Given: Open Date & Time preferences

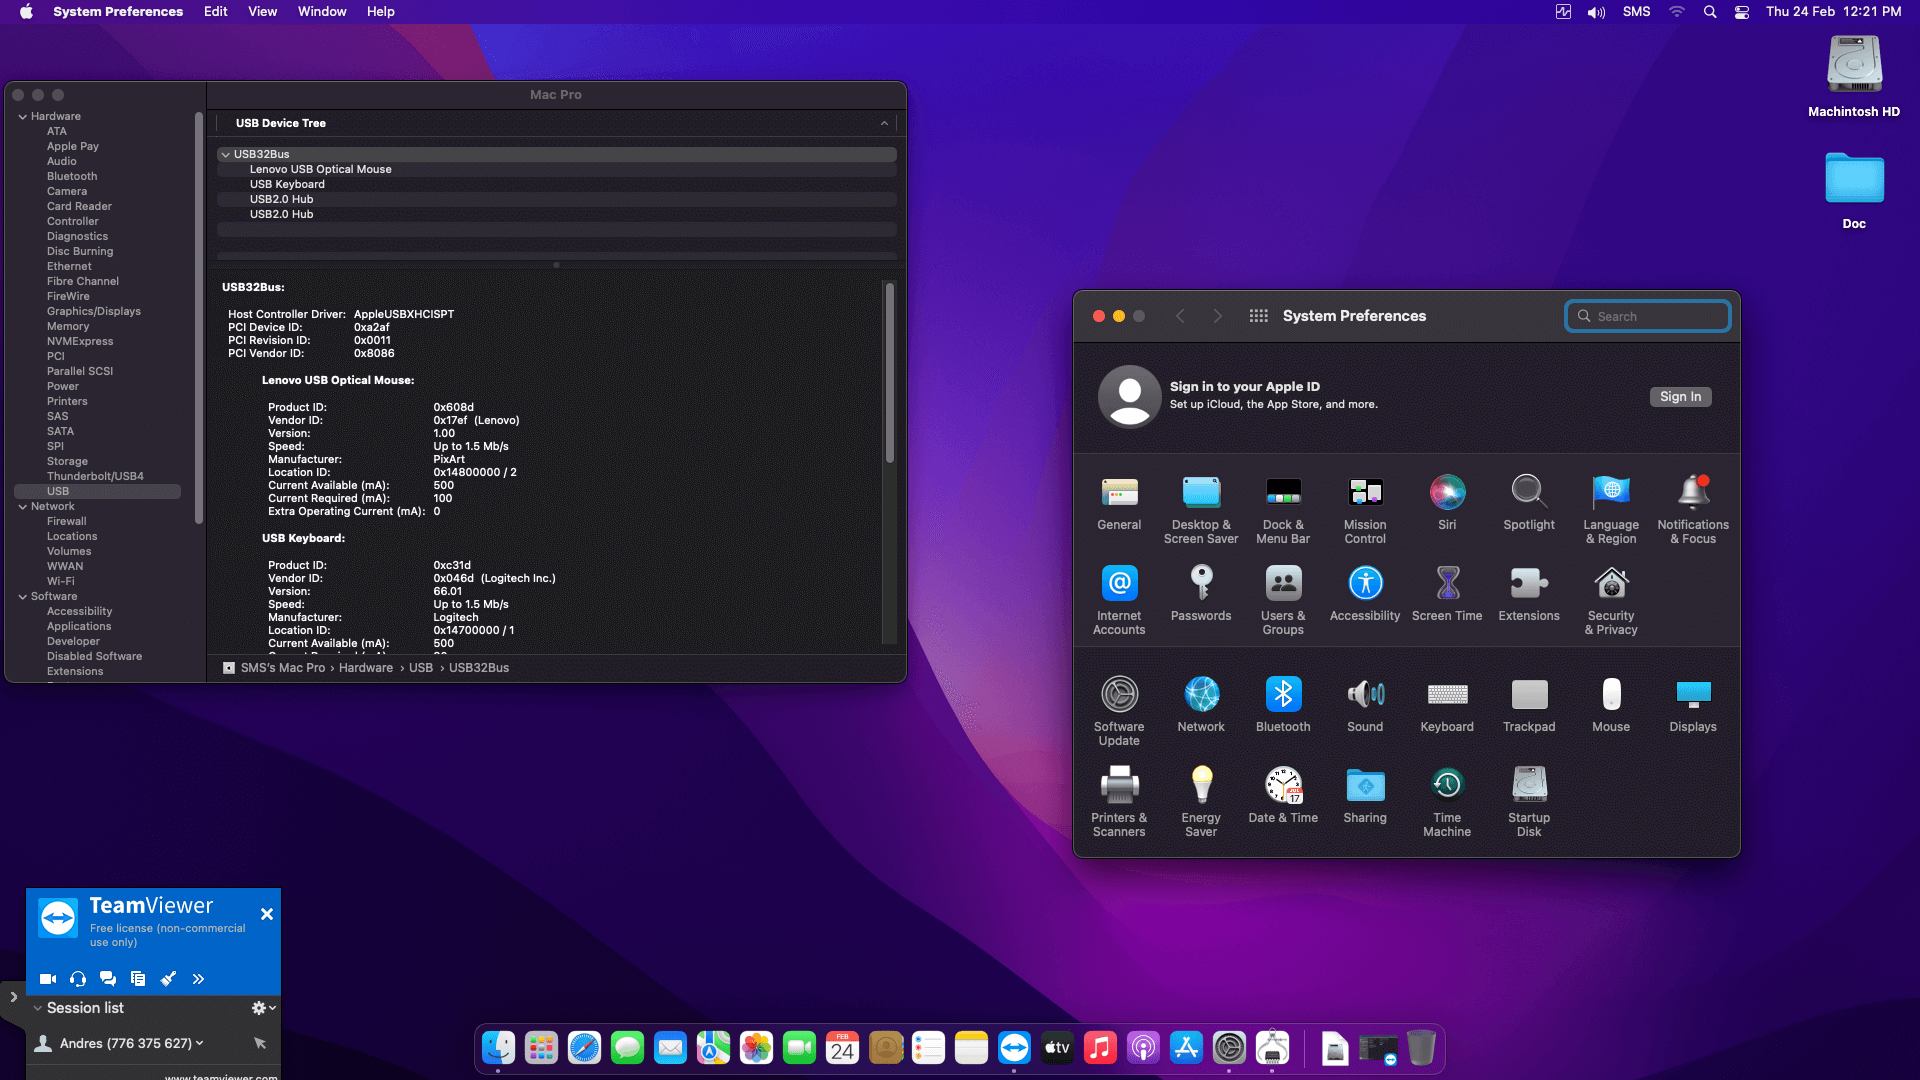Looking at the screenshot, I should tap(1283, 796).
